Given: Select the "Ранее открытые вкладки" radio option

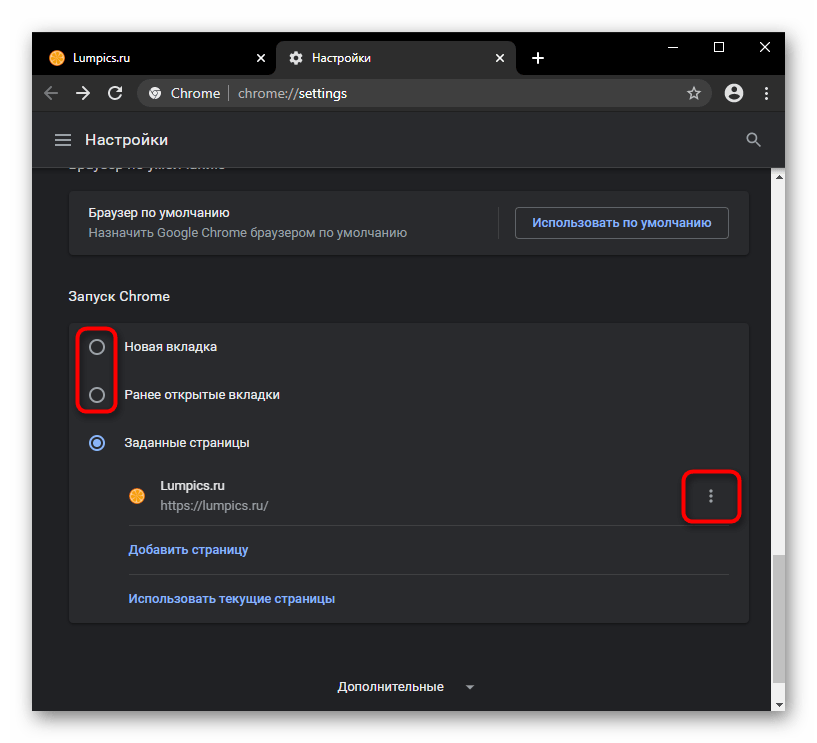Looking at the screenshot, I should coord(97,395).
